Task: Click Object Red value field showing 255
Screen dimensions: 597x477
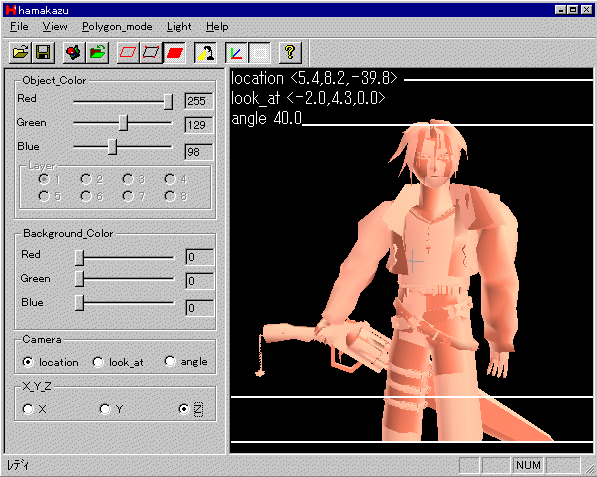Action: [199, 101]
